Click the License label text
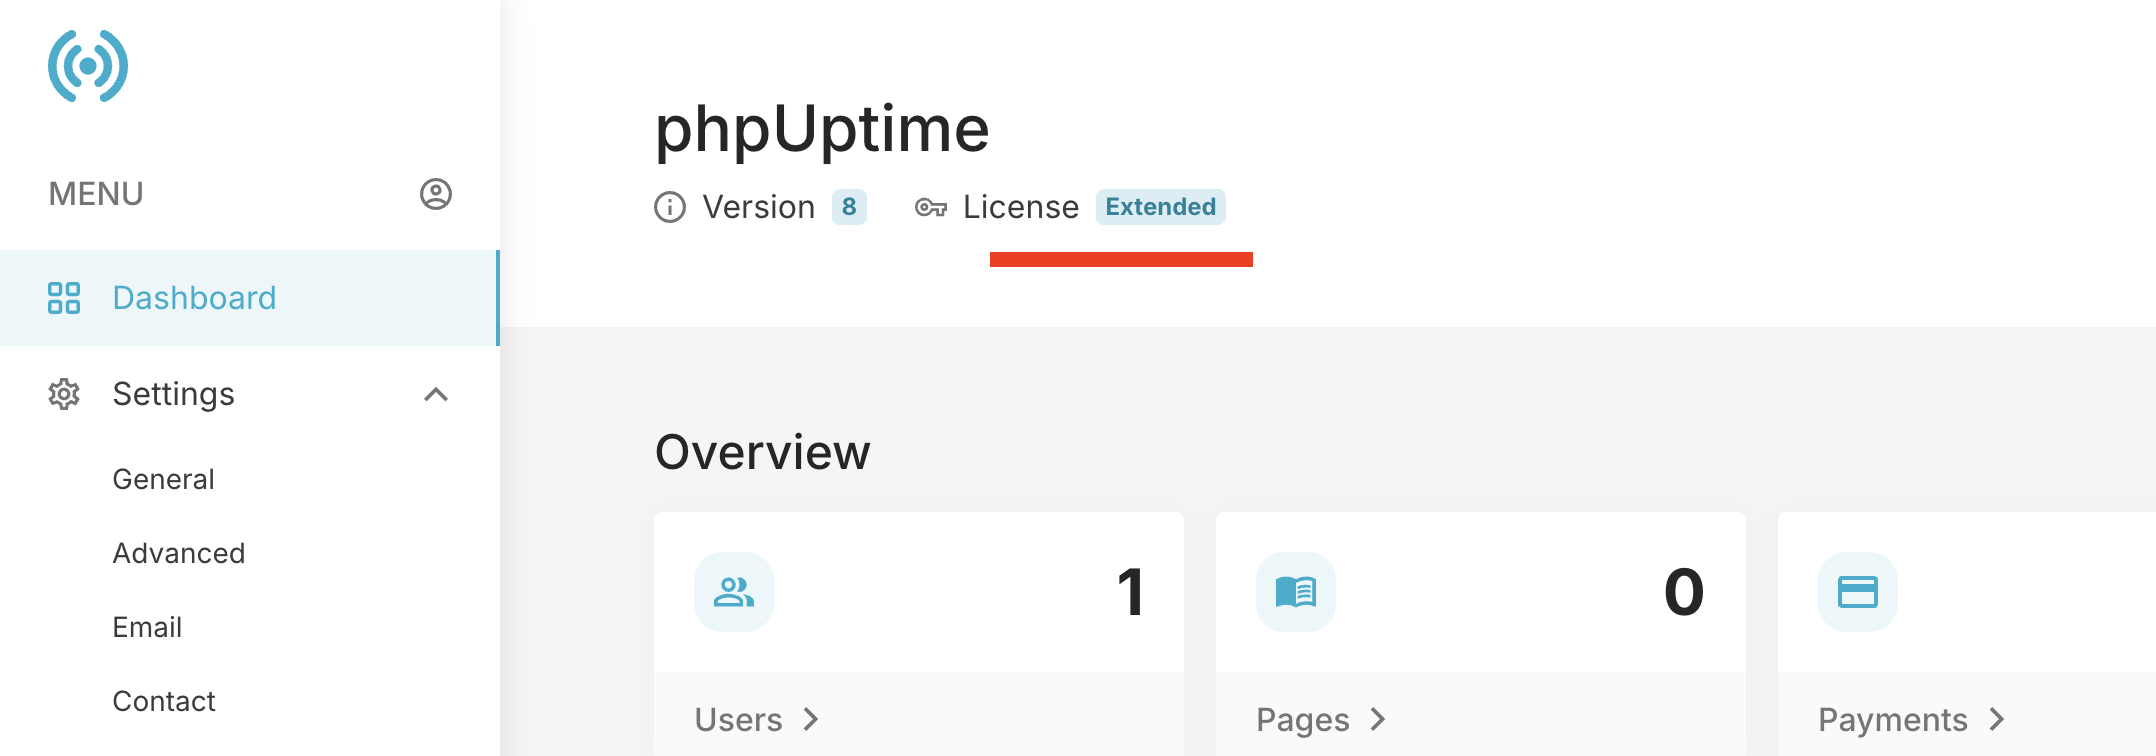Screen dimensions: 2156x756 coord(1021,207)
